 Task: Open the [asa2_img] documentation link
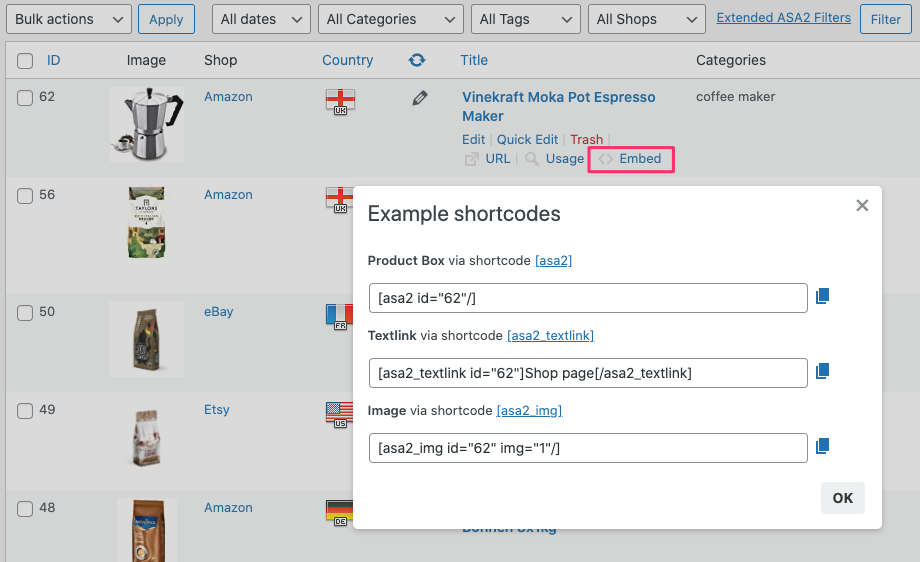pos(529,411)
